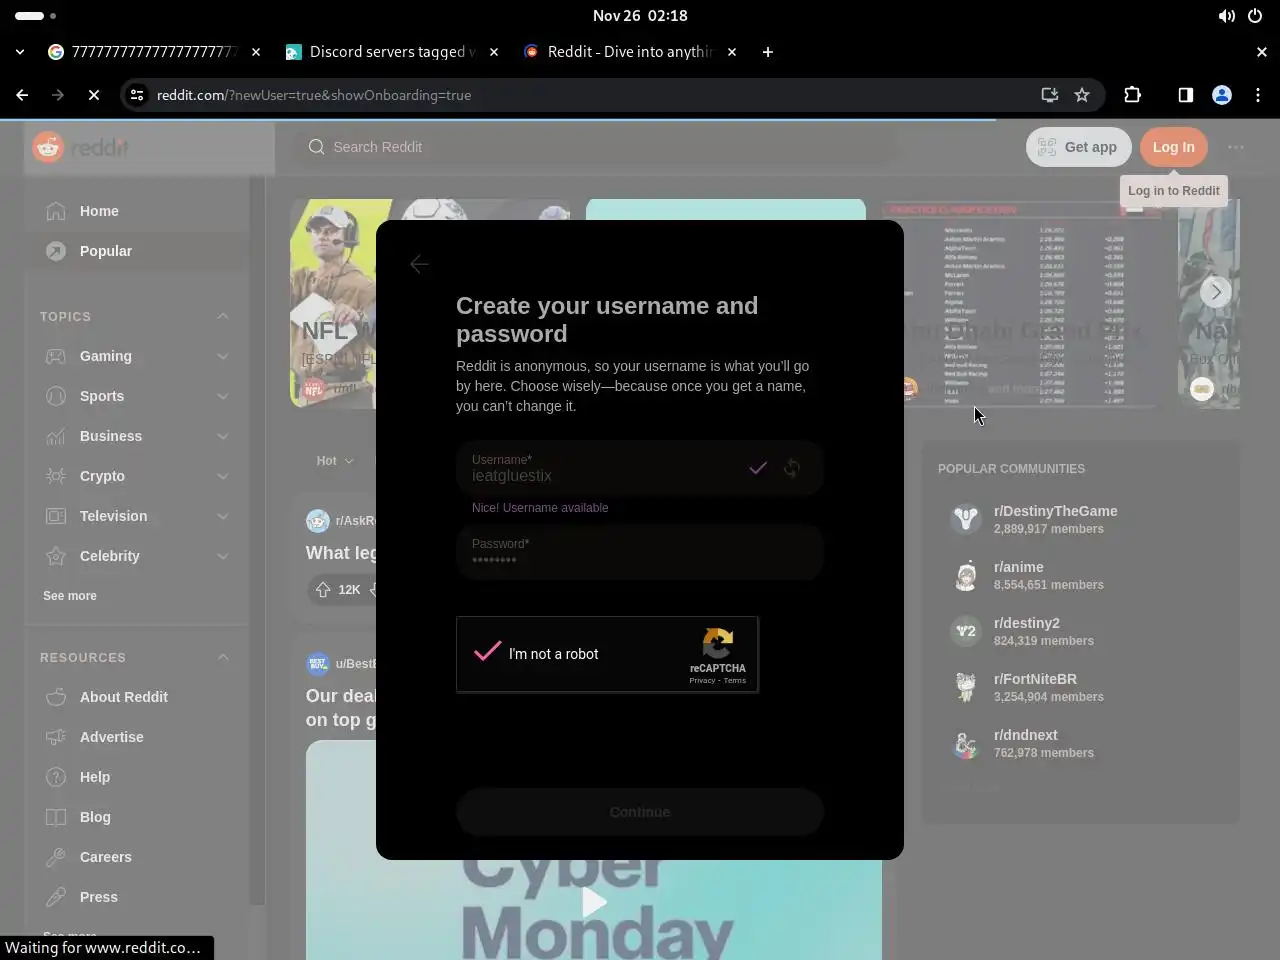
Task: Click the reCAPTCHA logo
Action: pos(717,643)
